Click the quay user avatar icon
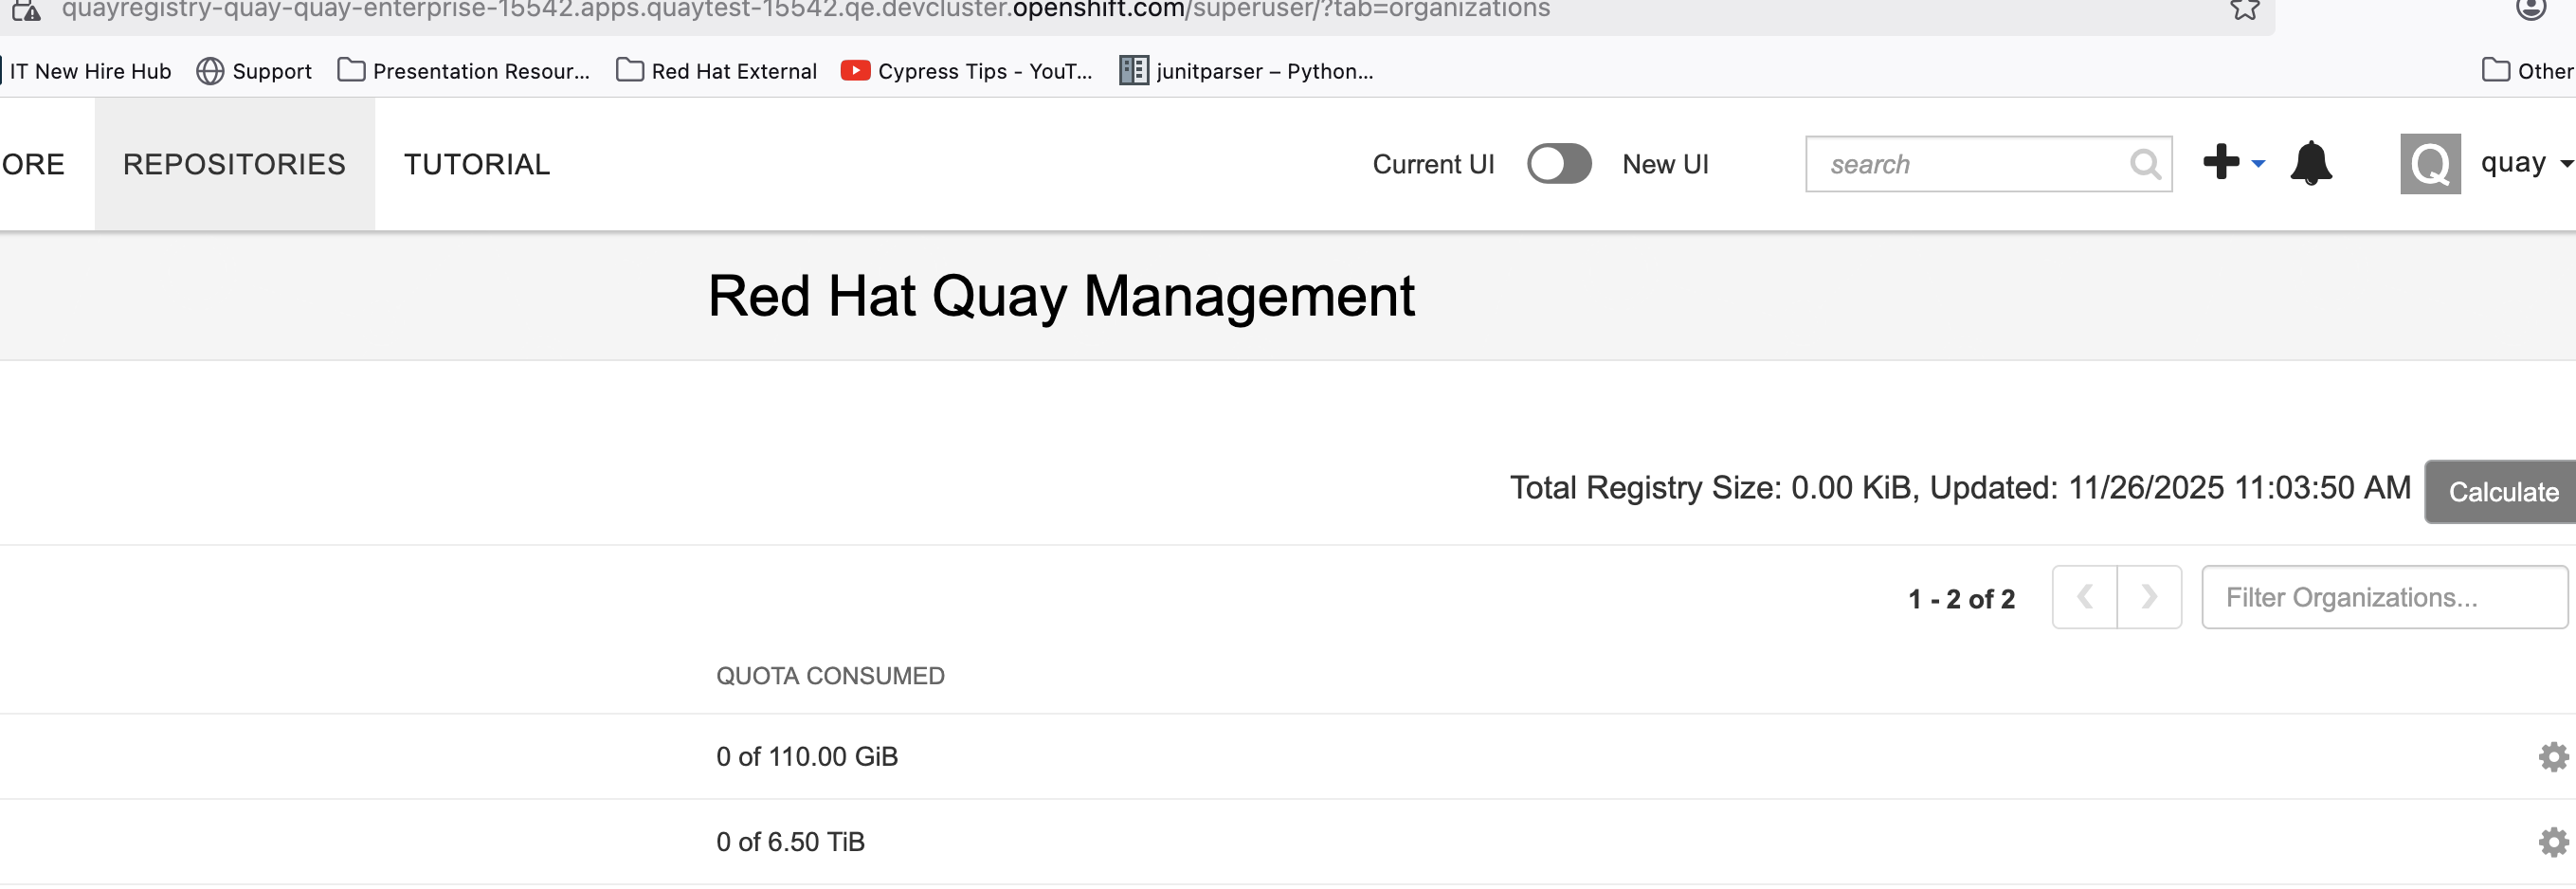The image size is (2576, 889). (2429, 164)
